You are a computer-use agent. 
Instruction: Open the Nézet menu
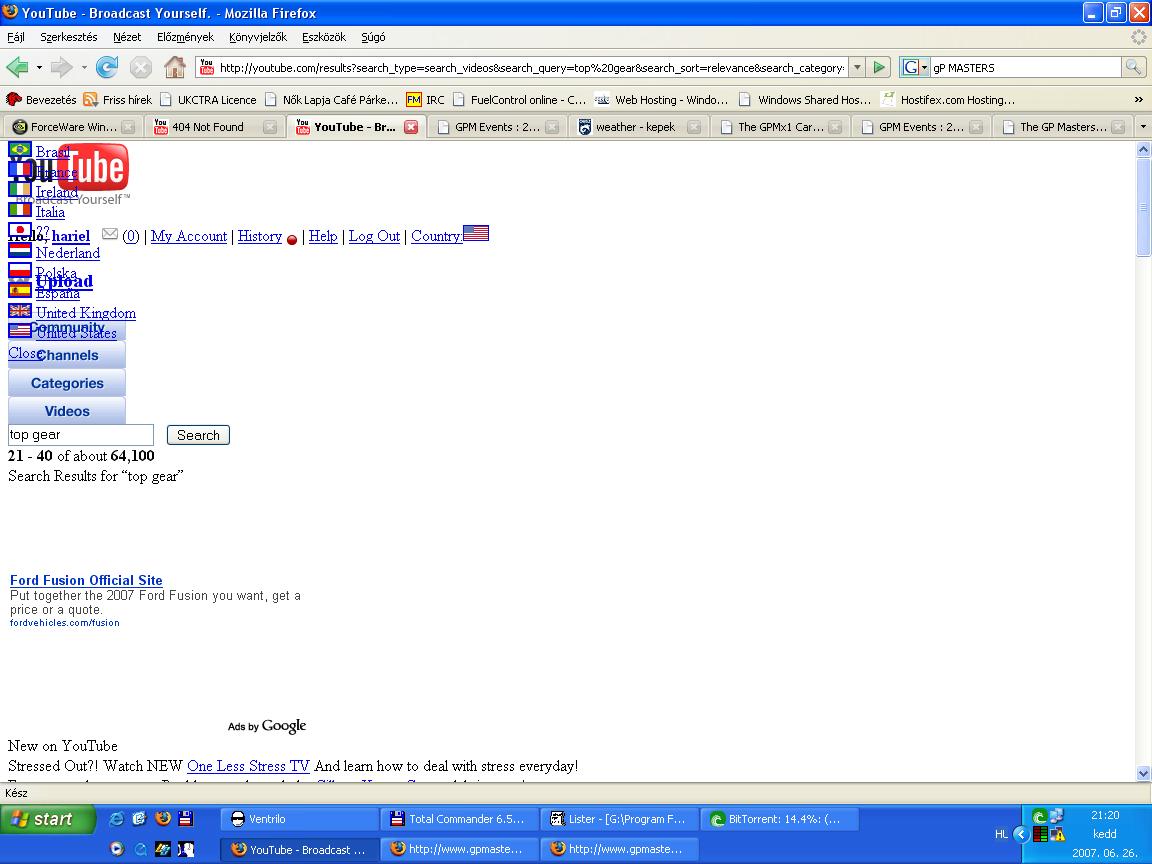pyautogui.click(x=127, y=37)
